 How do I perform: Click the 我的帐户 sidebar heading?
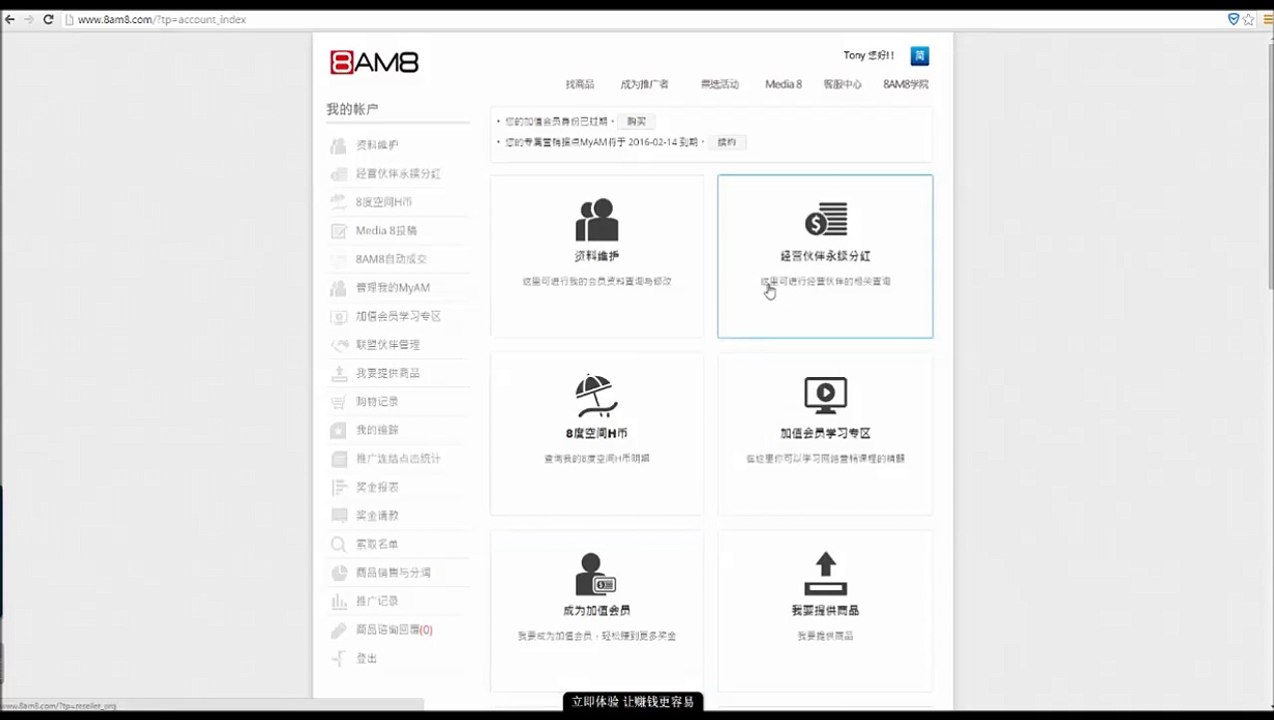(x=352, y=109)
